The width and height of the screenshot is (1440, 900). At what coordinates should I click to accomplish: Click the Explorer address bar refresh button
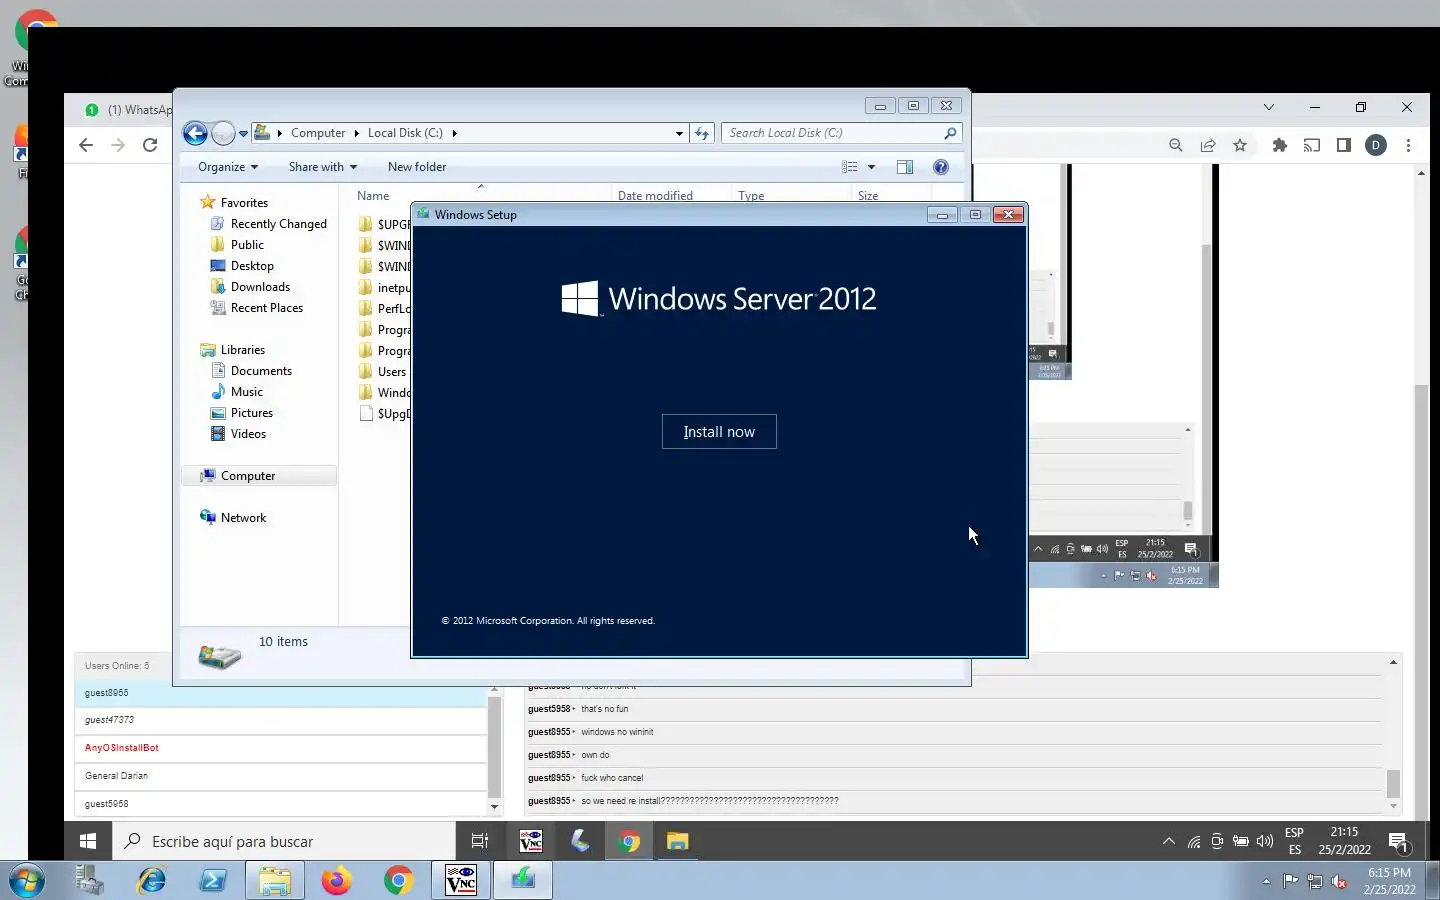[x=702, y=133]
